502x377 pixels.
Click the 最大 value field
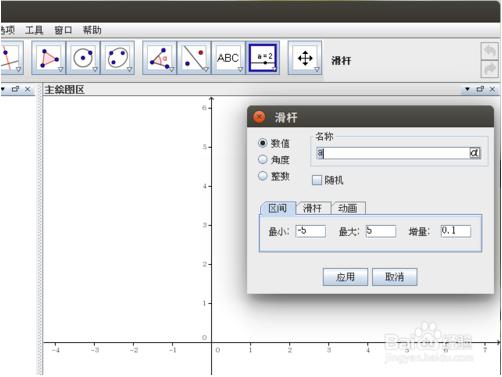[x=381, y=231]
